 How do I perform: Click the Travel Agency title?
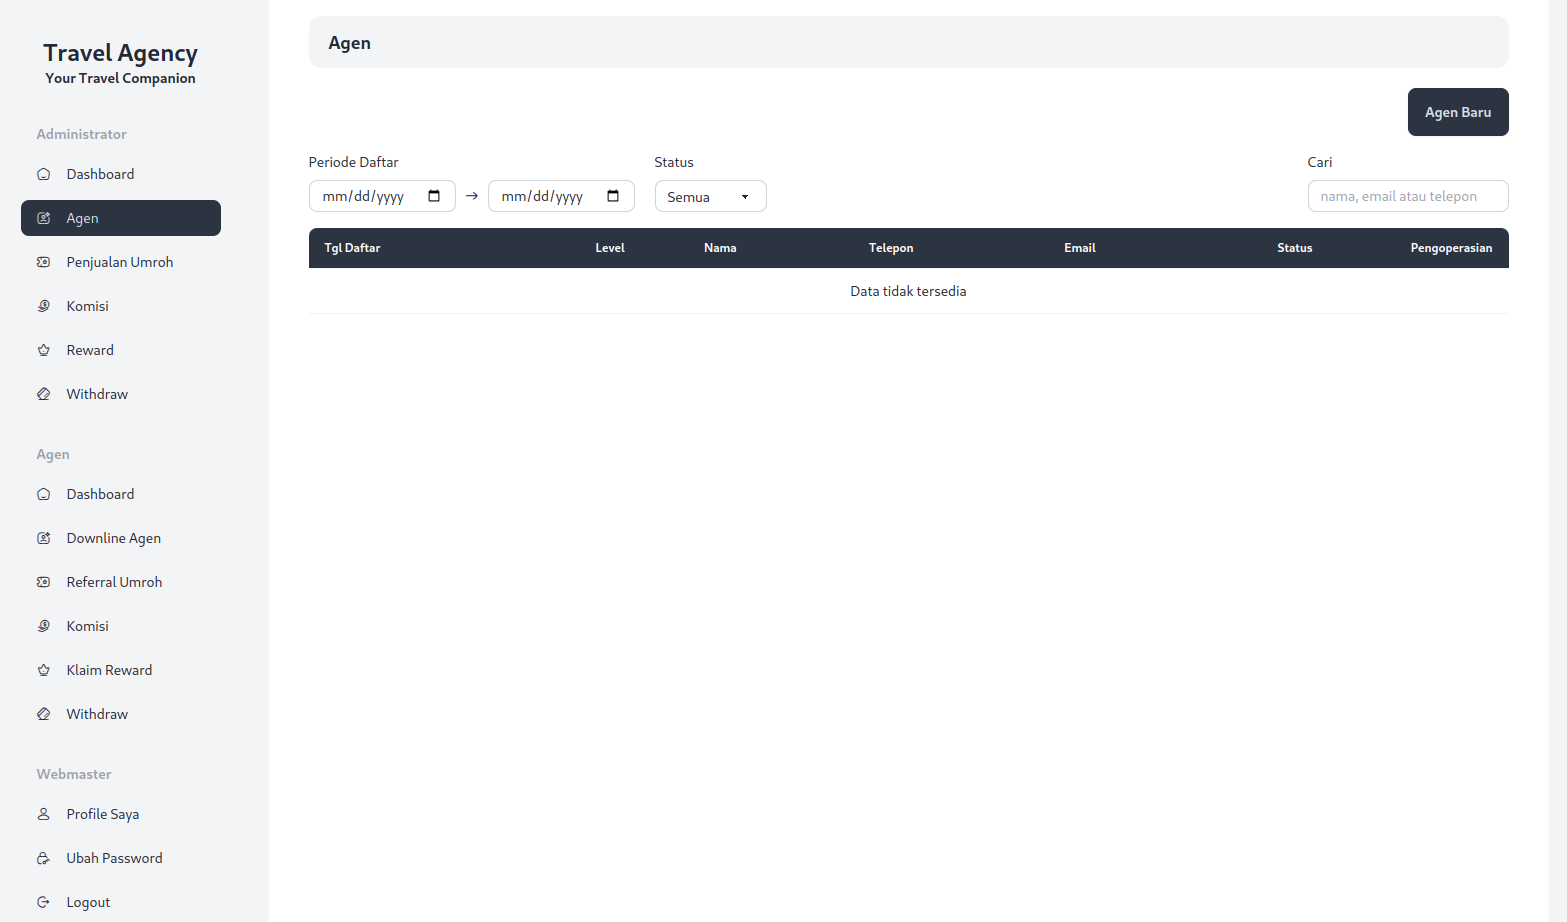(x=120, y=53)
